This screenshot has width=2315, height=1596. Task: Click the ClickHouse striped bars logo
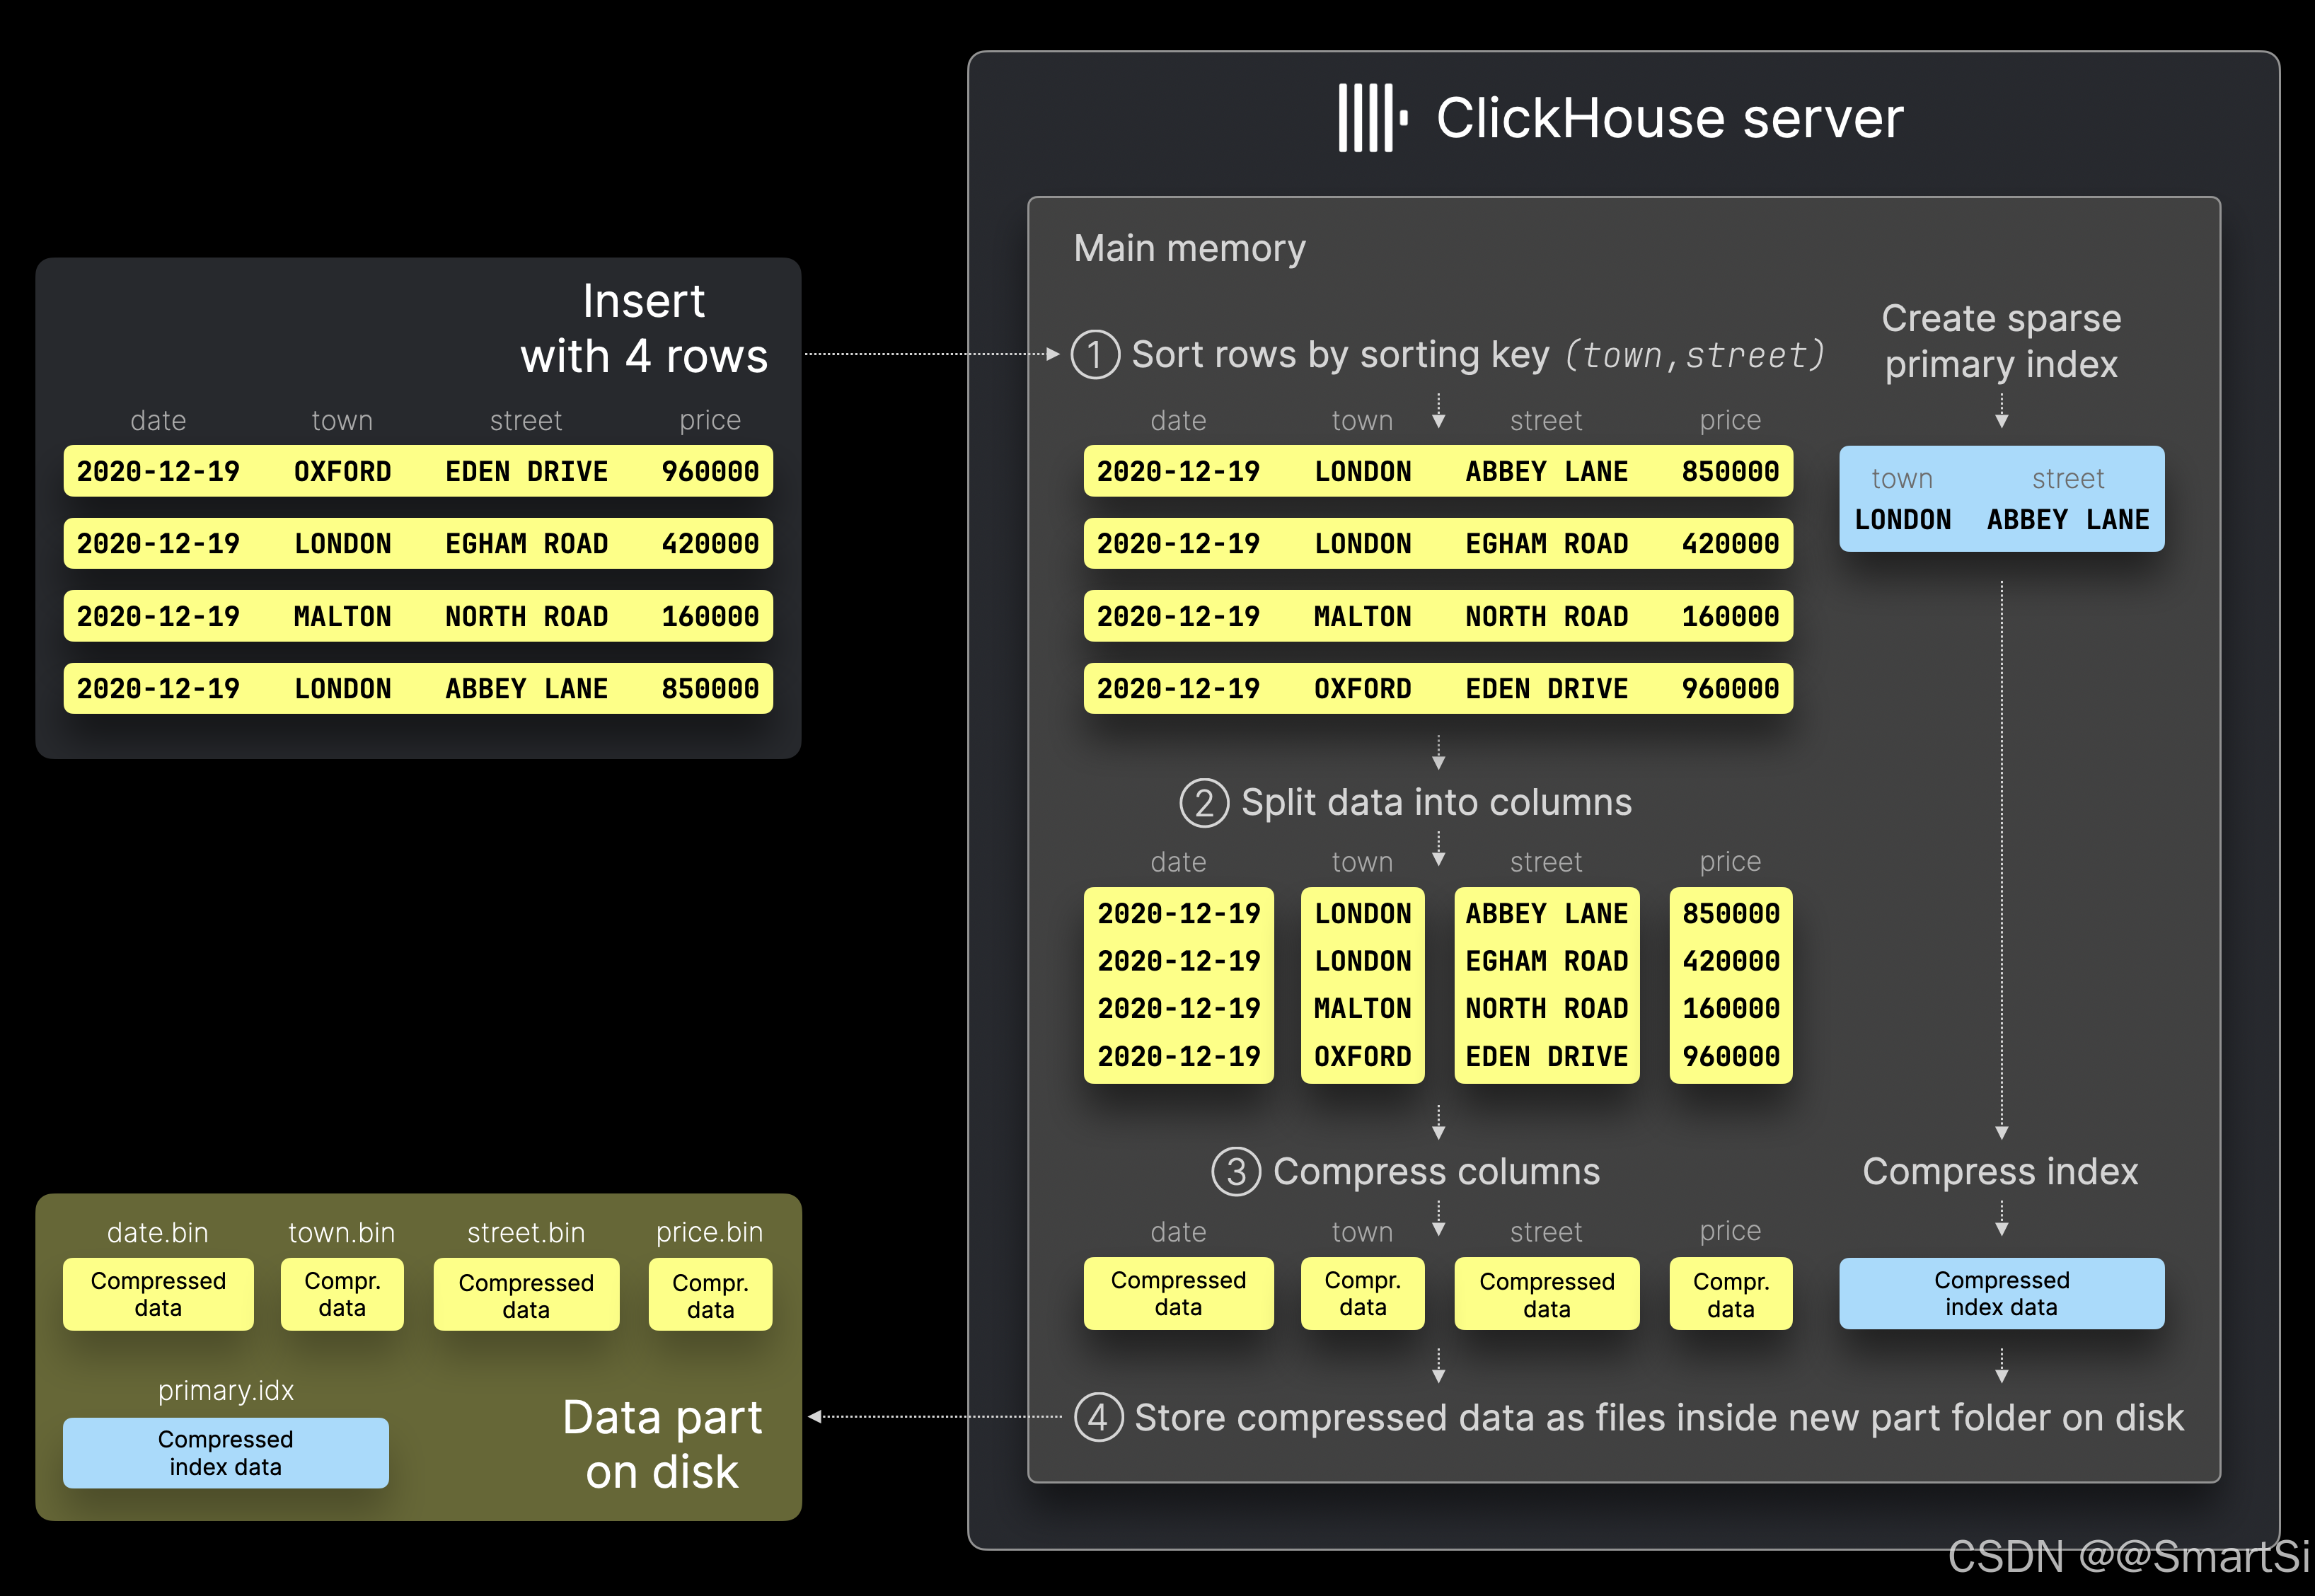tap(1373, 118)
